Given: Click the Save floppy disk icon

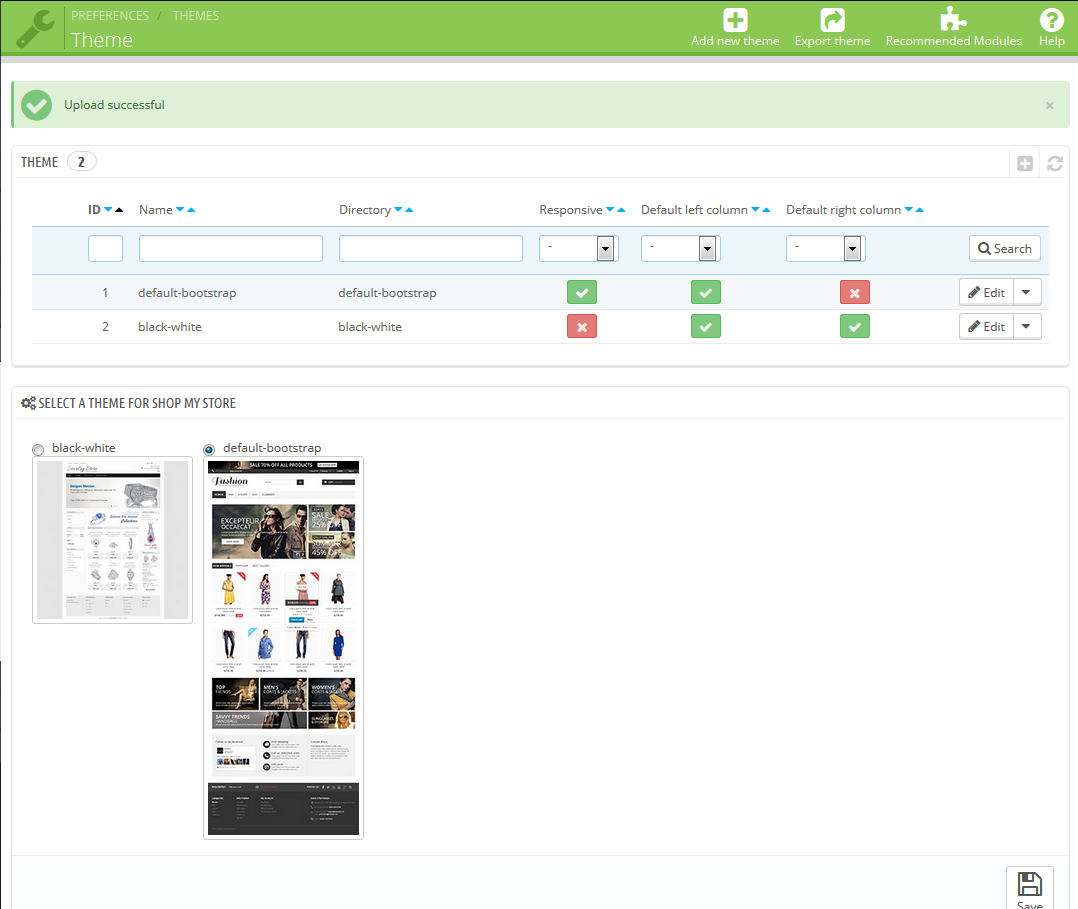Looking at the screenshot, I should click(x=1029, y=885).
